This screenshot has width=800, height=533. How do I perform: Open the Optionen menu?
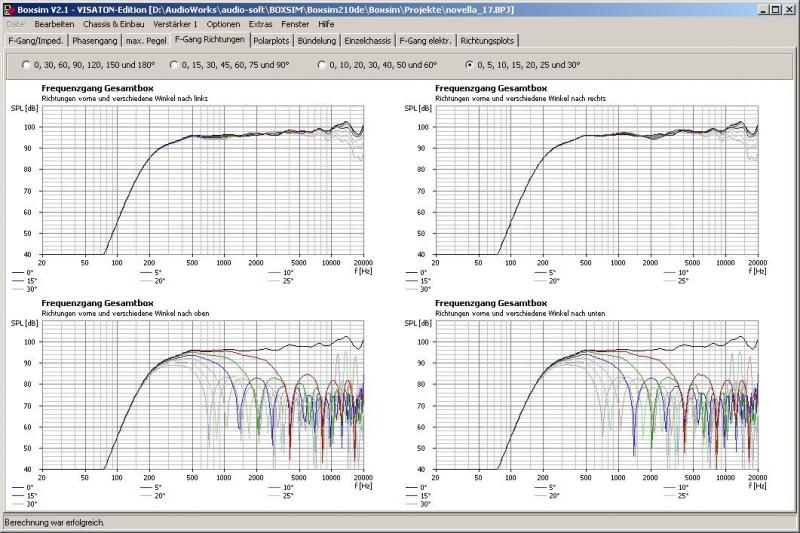pyautogui.click(x=224, y=23)
